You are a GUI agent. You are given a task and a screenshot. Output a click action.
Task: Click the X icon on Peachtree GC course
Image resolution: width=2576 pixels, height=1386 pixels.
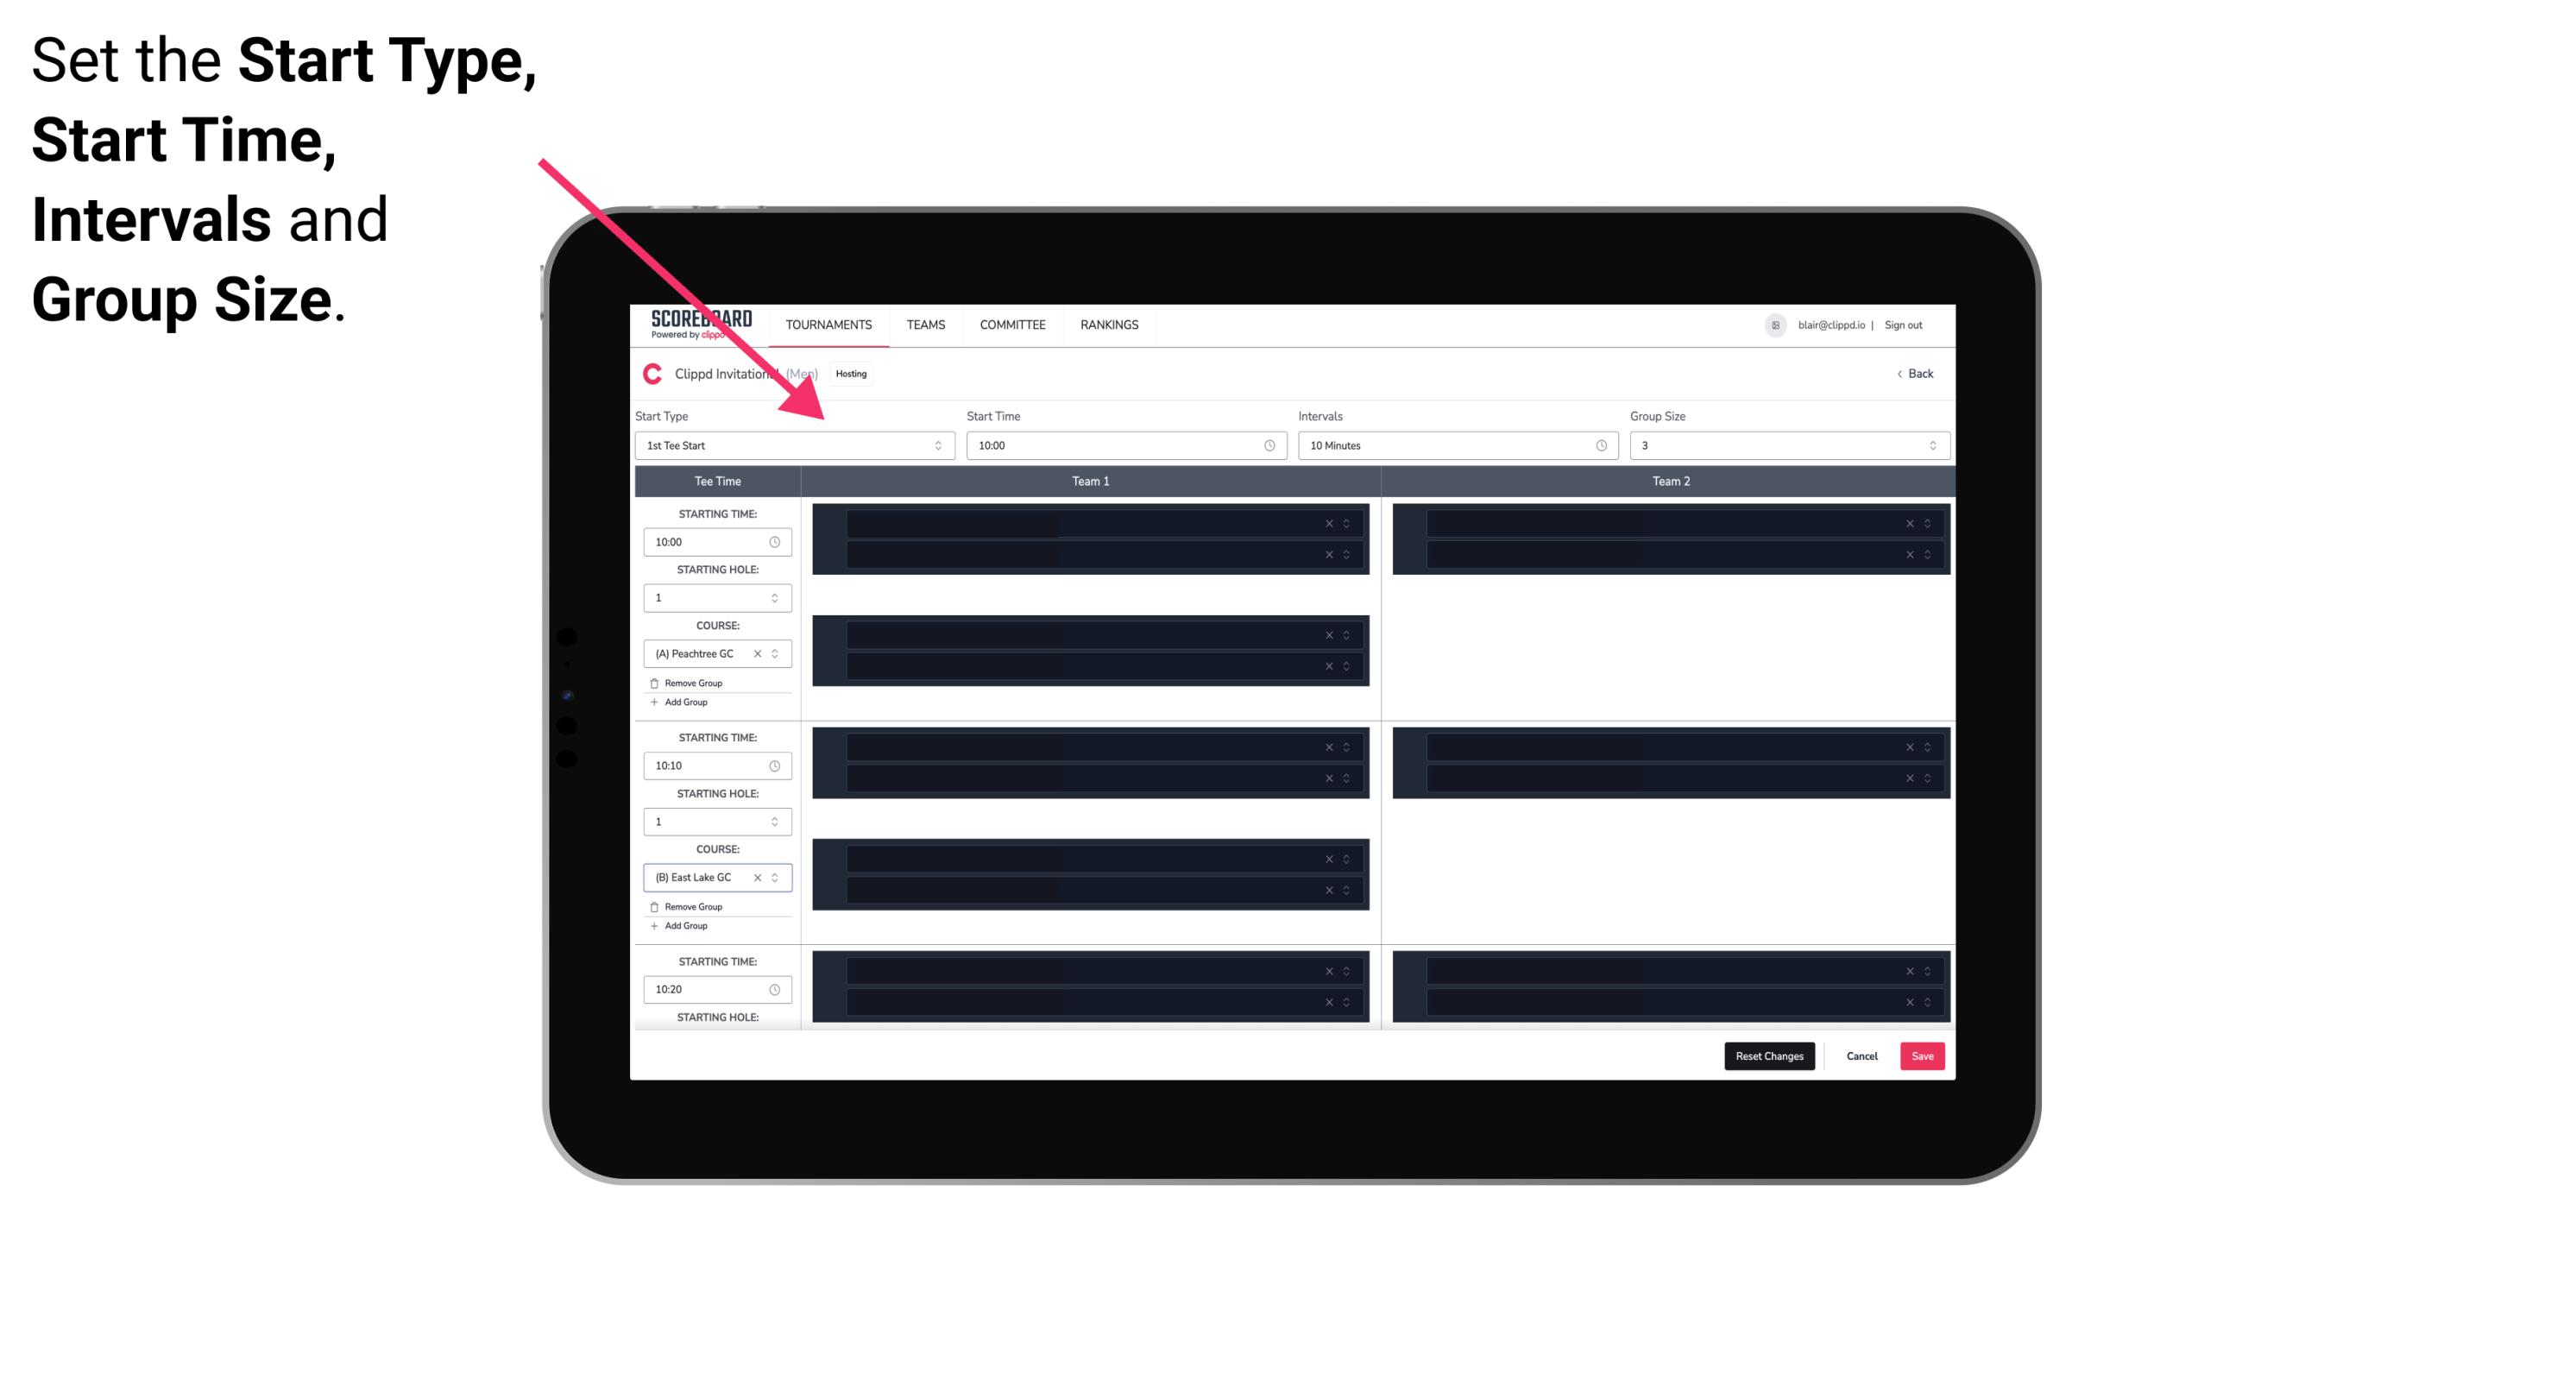[768, 655]
